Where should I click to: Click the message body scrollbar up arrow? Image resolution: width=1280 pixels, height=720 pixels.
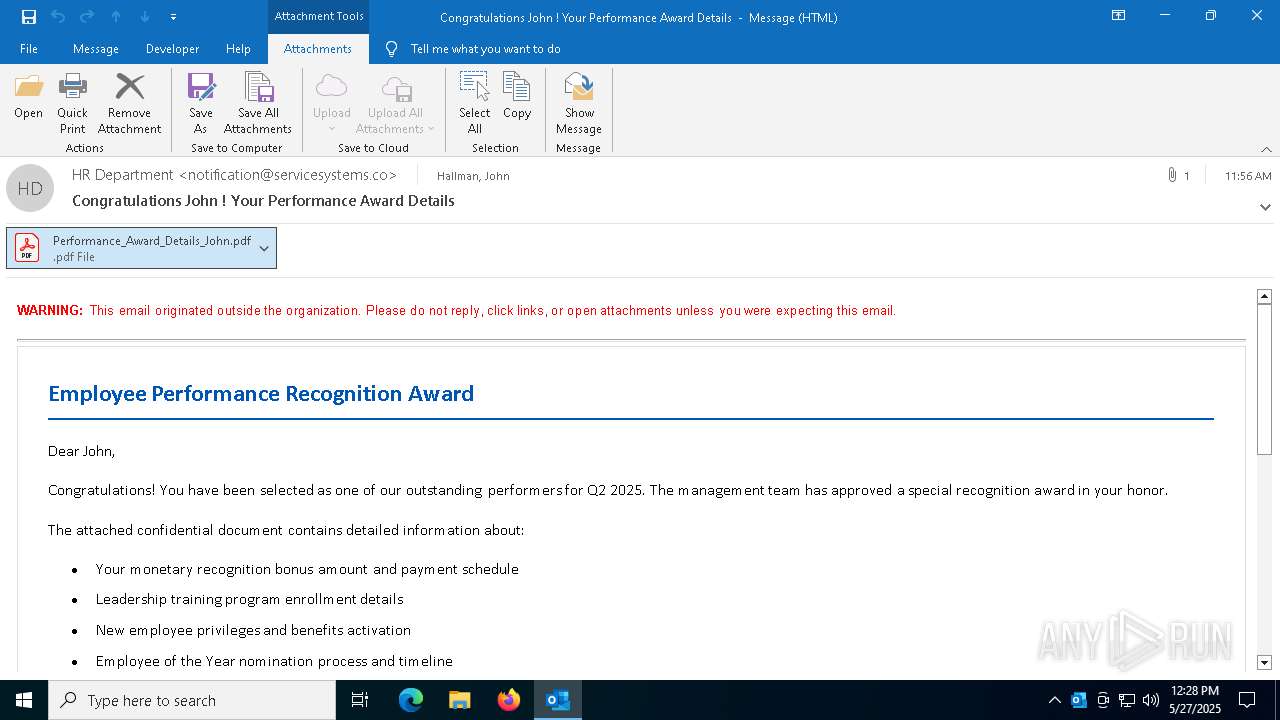1264,296
